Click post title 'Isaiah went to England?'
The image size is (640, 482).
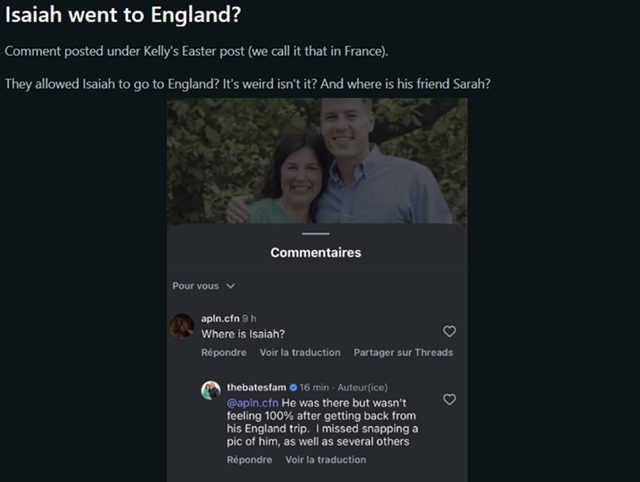pyautogui.click(x=123, y=15)
